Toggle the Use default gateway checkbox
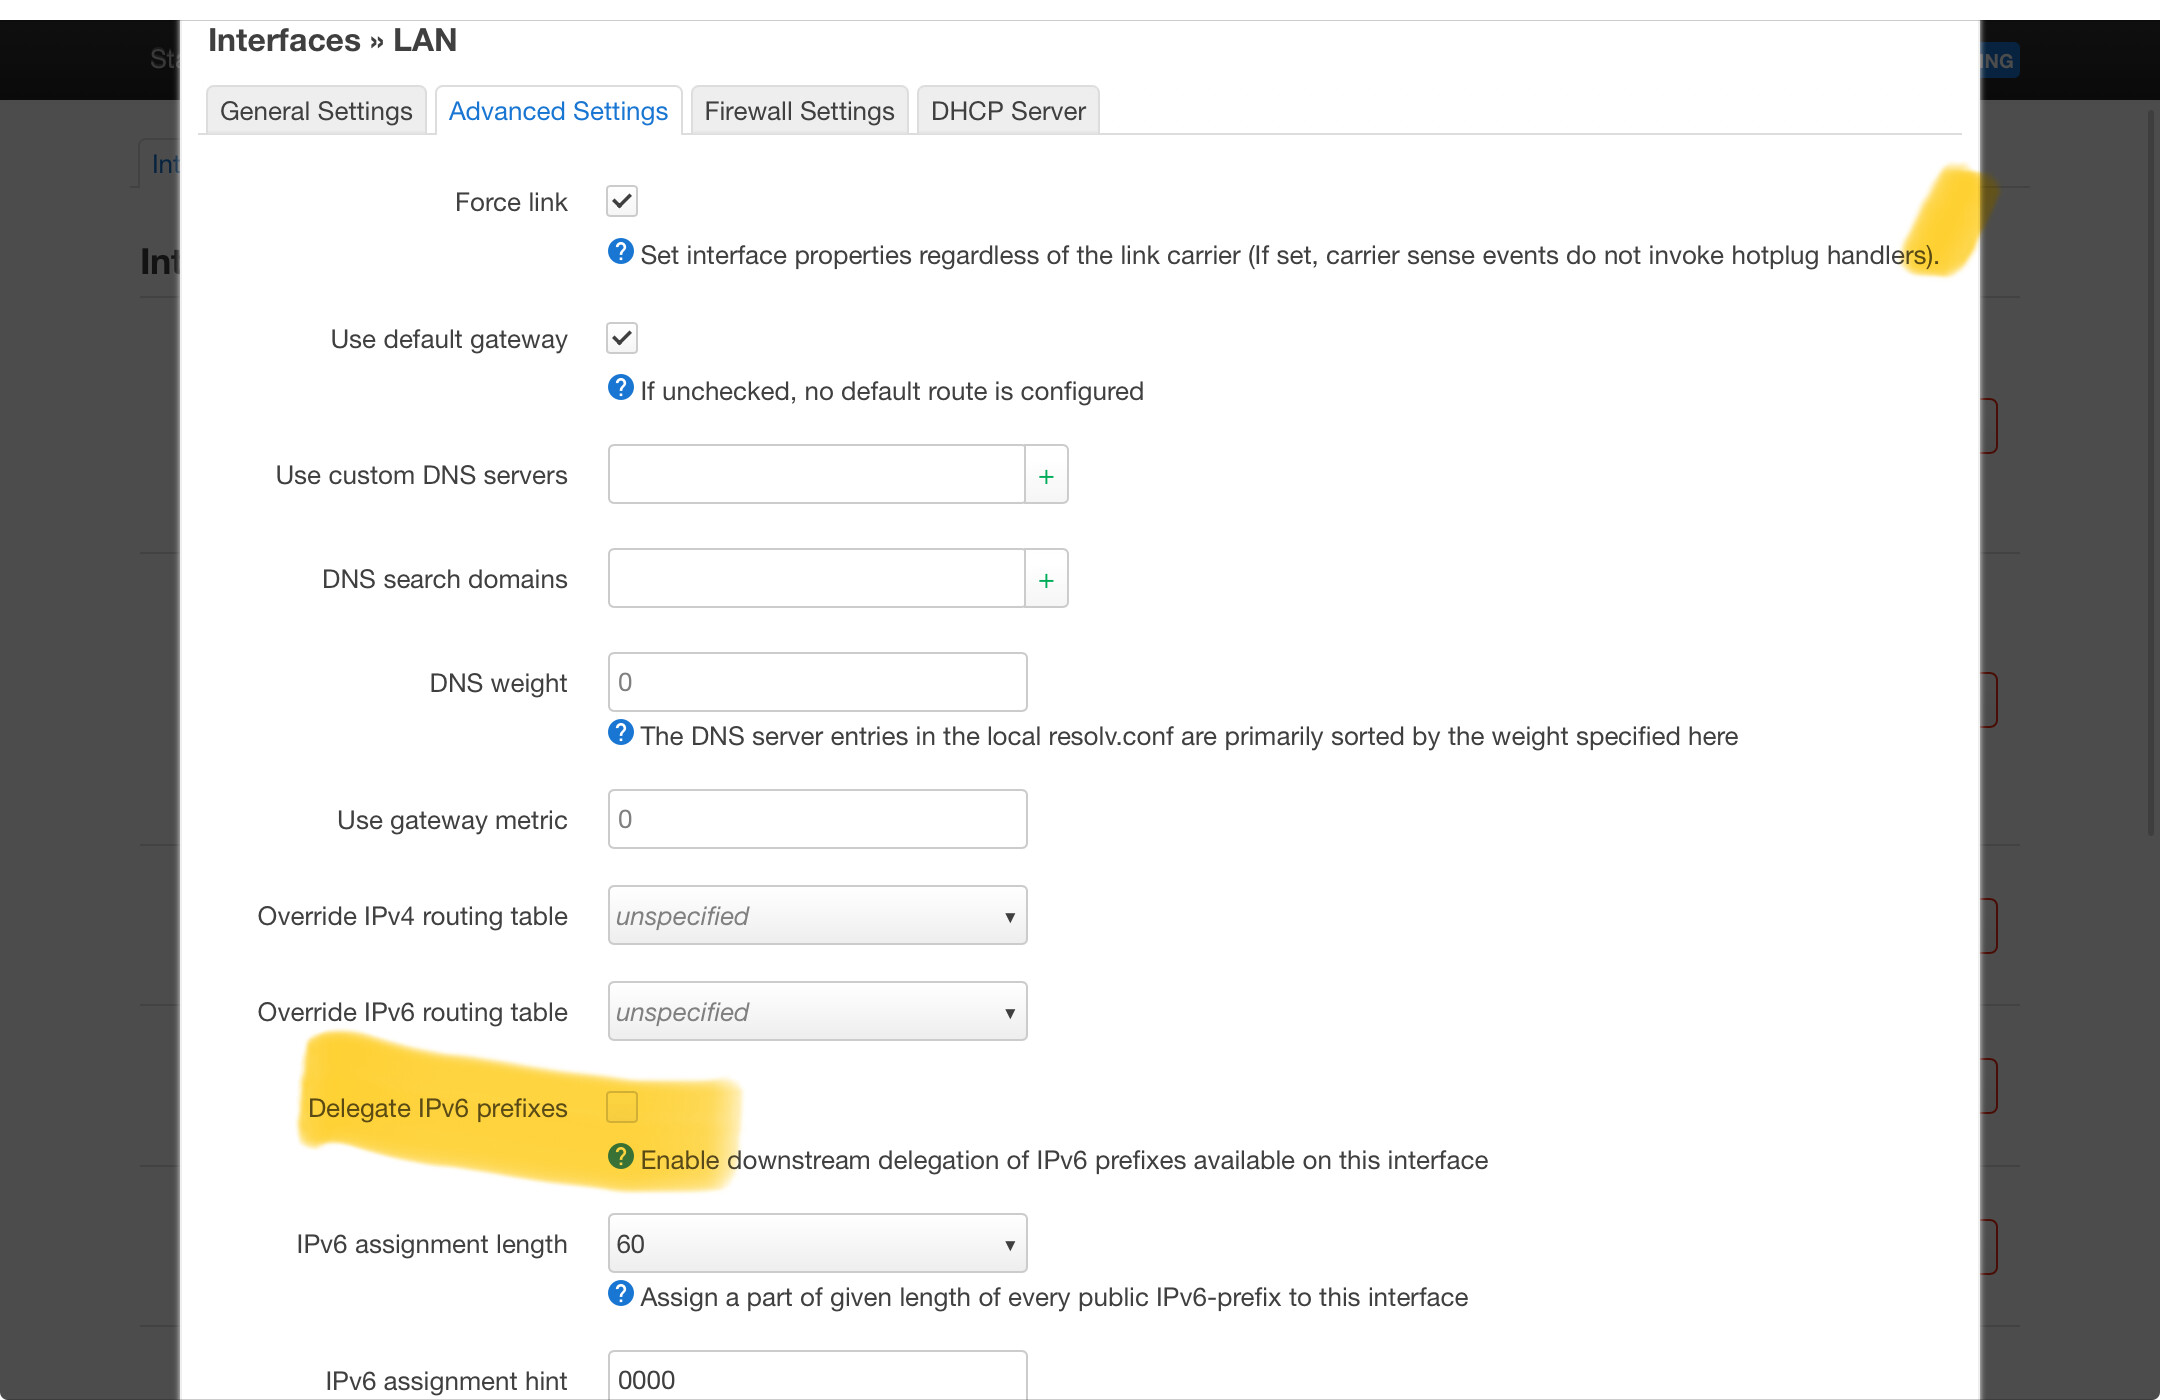The height and width of the screenshot is (1400, 2160). (x=622, y=338)
